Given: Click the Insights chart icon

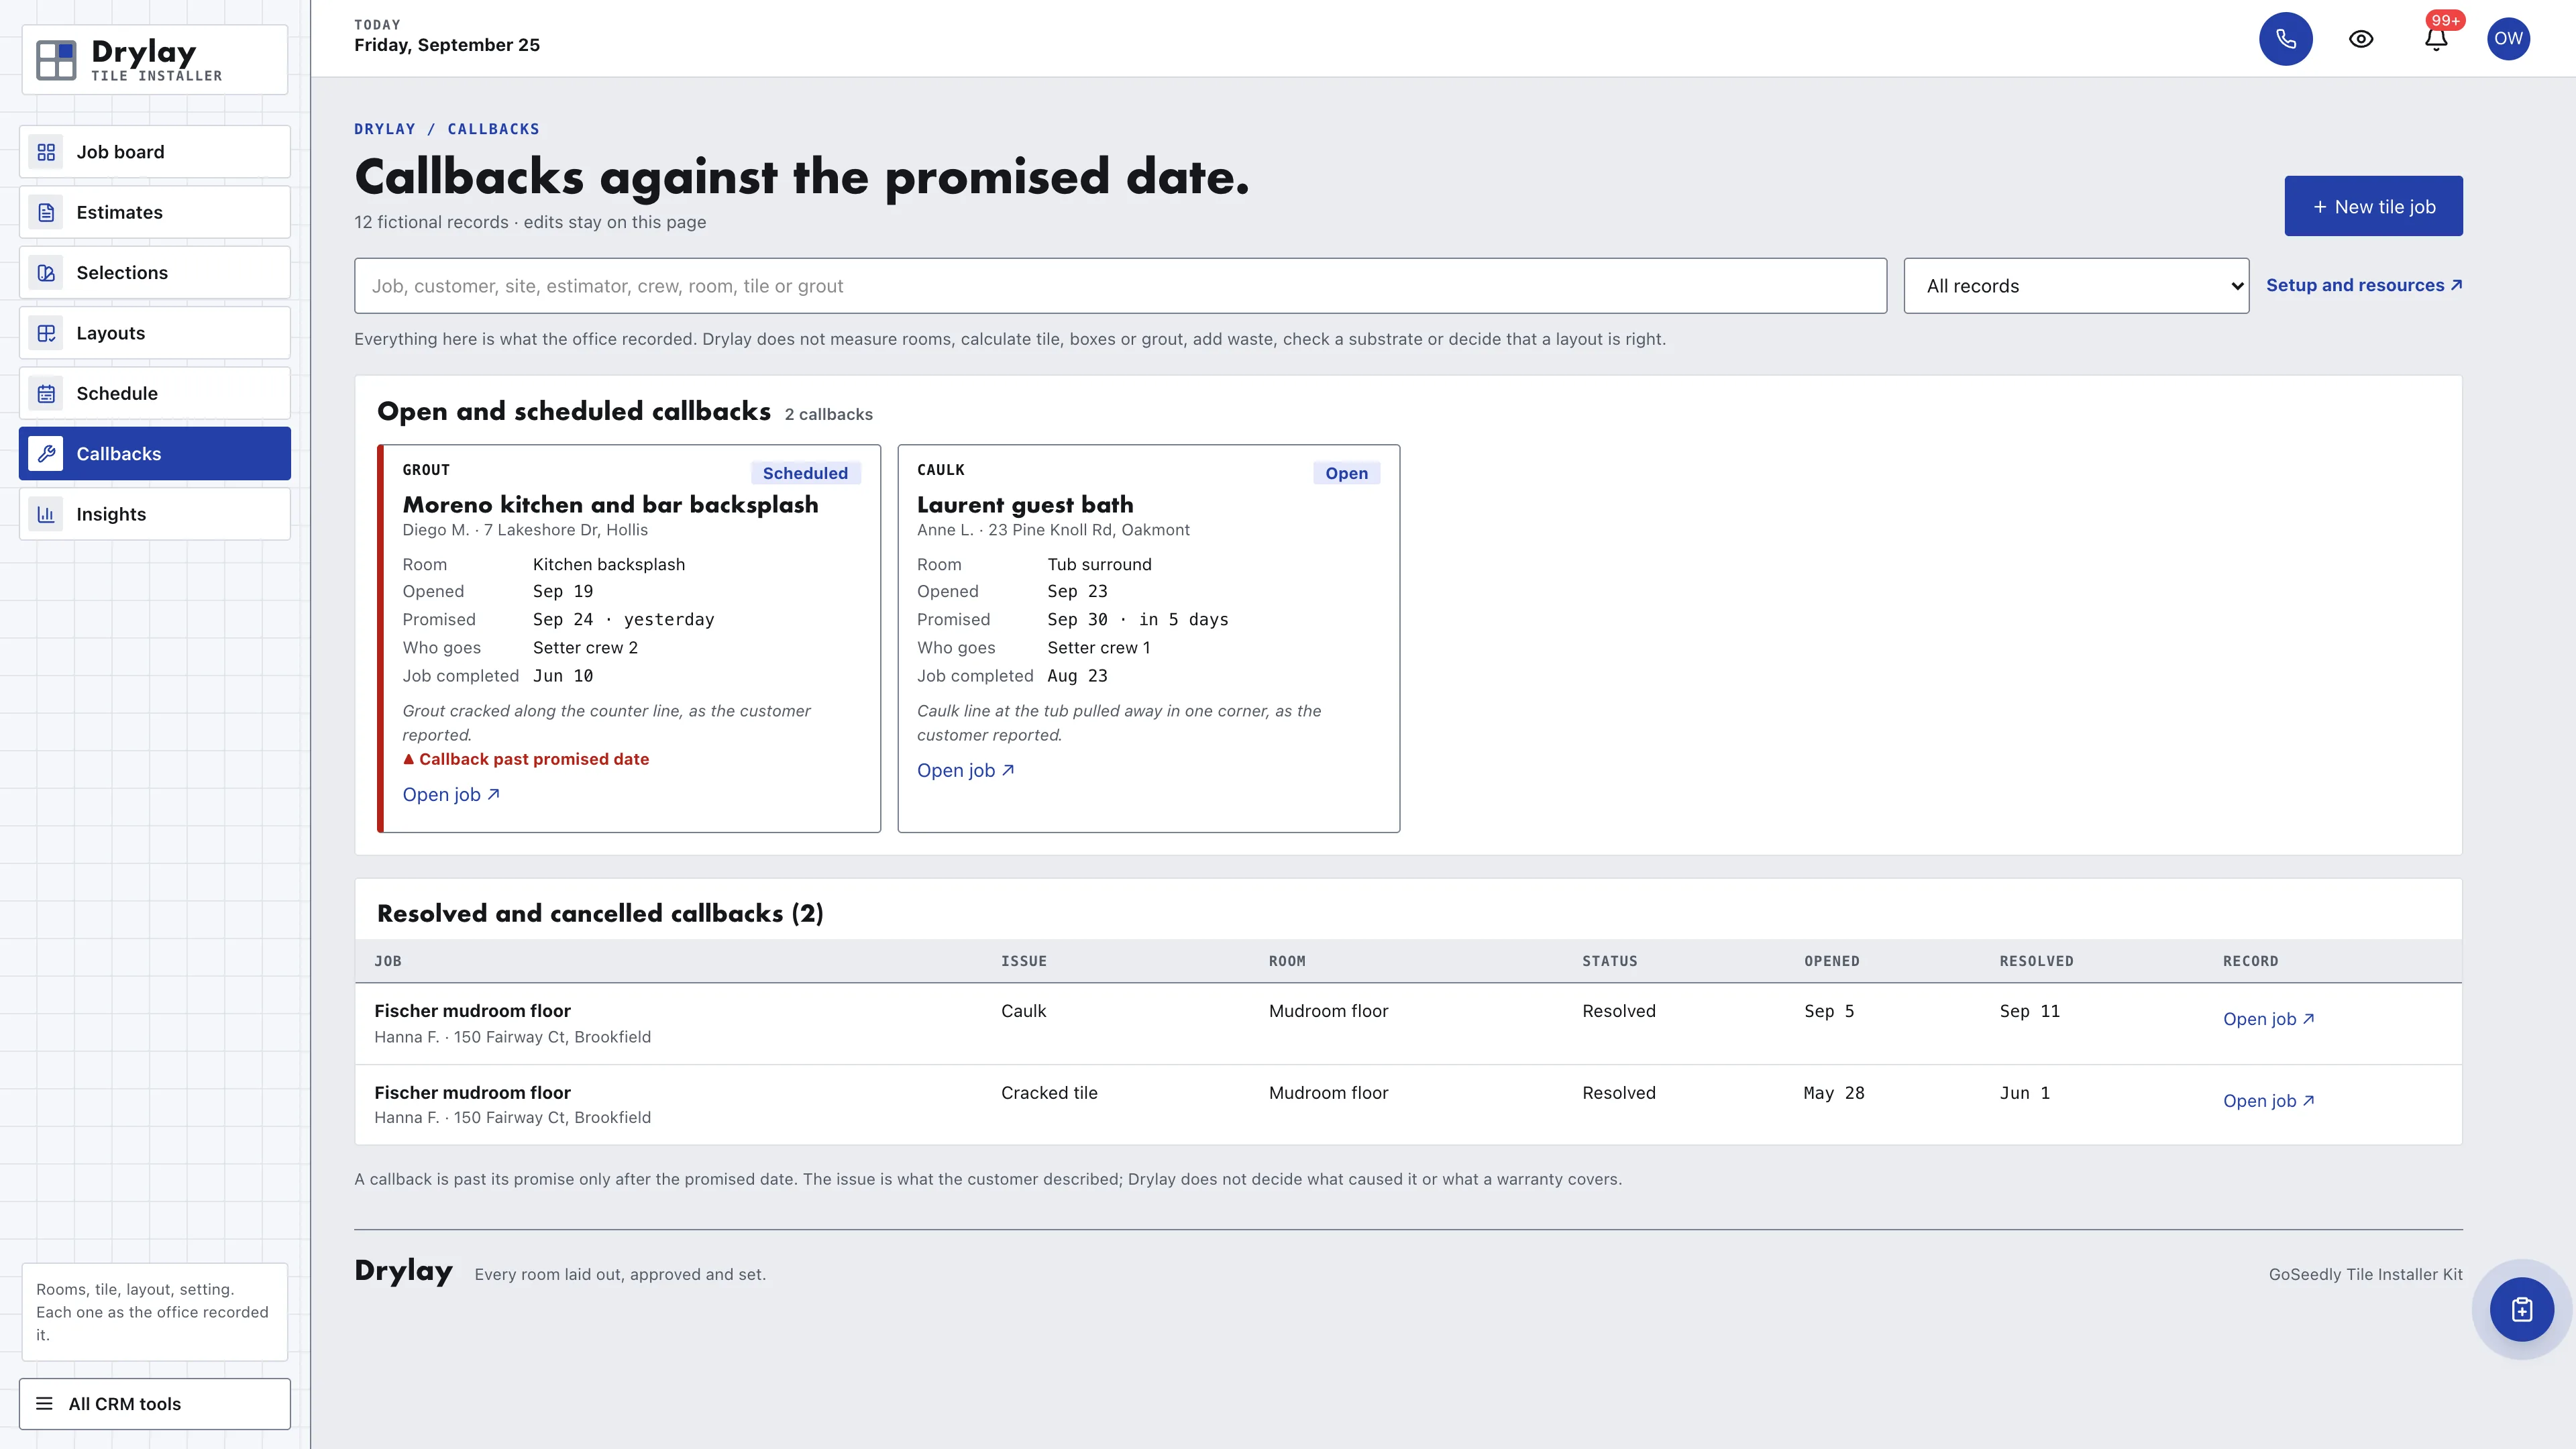Looking at the screenshot, I should tap(46, 514).
